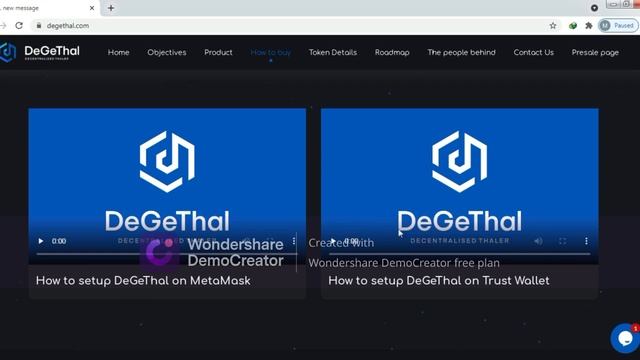Click the Paused profile button

click(x=618, y=25)
